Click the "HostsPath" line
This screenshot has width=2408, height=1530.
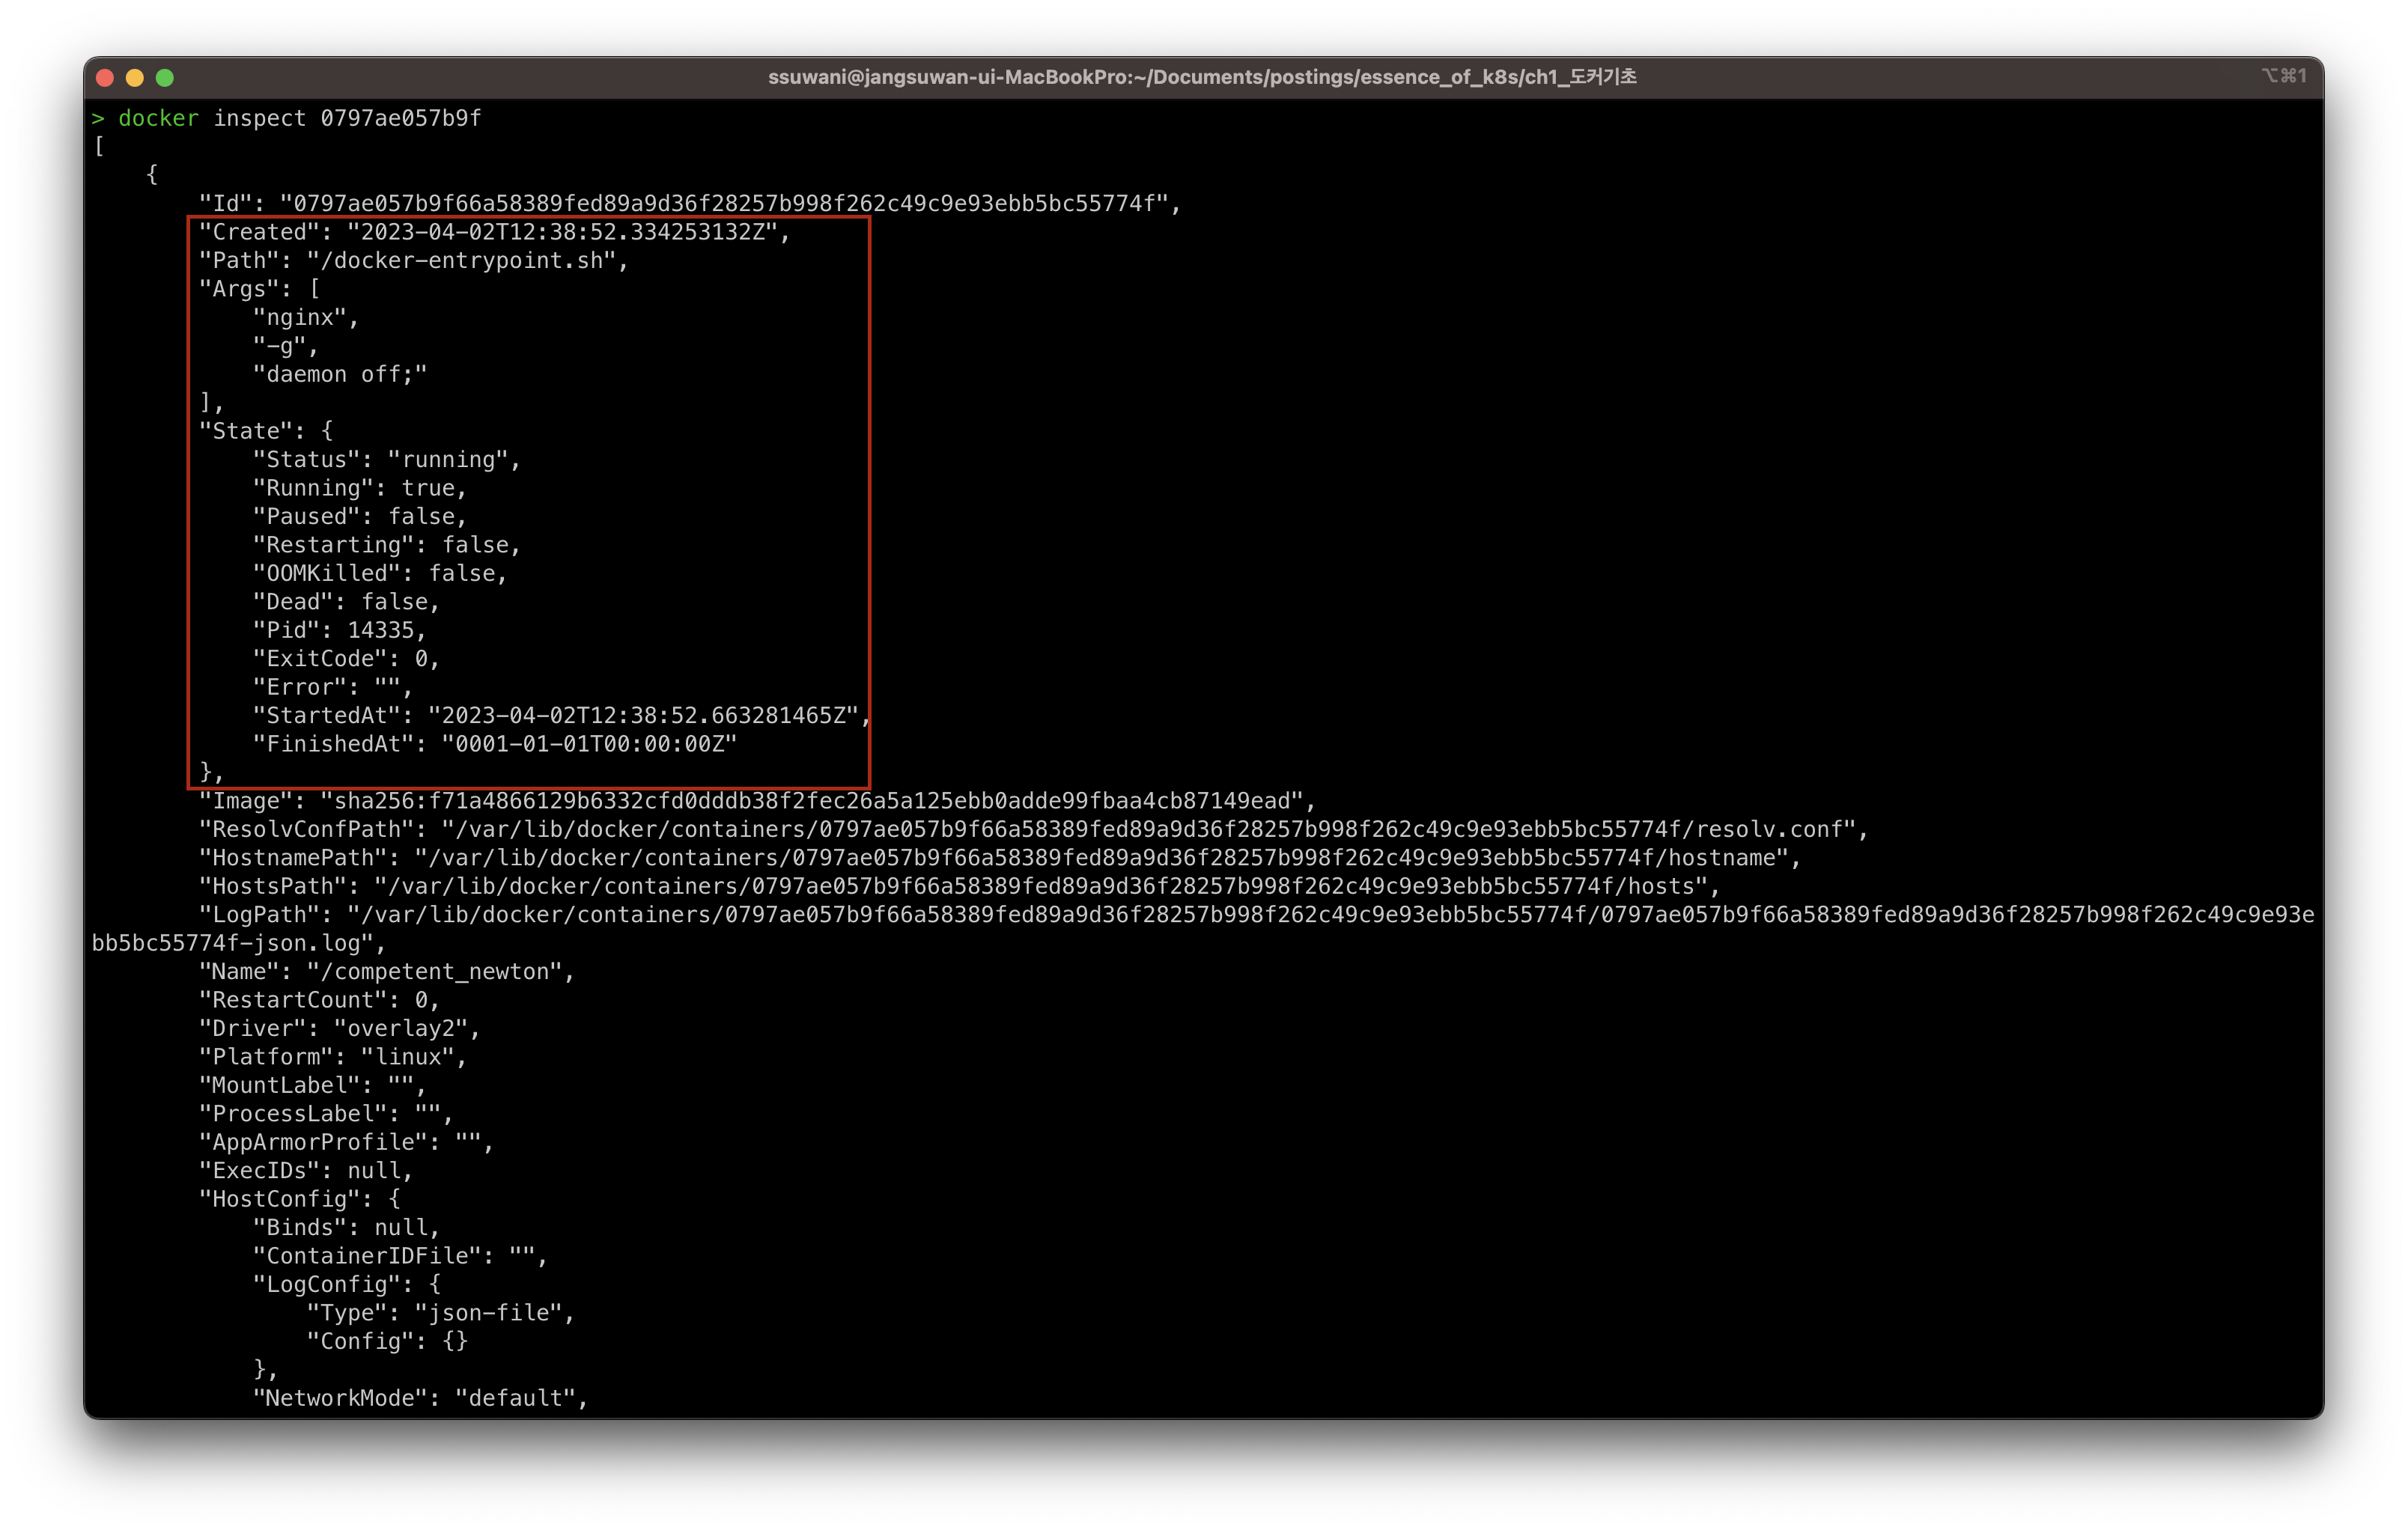(959, 887)
